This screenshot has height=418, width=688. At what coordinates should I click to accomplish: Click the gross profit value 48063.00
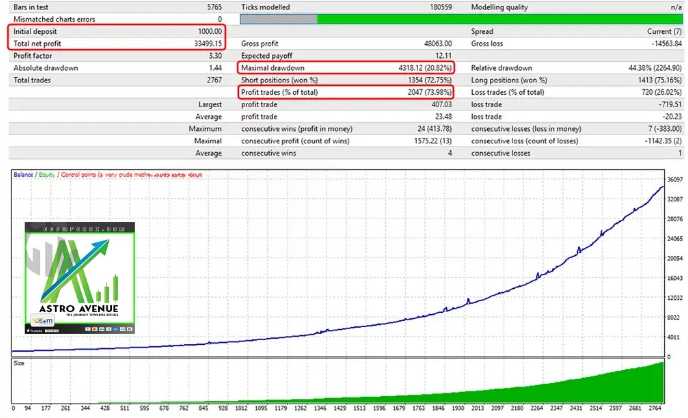pyautogui.click(x=438, y=43)
